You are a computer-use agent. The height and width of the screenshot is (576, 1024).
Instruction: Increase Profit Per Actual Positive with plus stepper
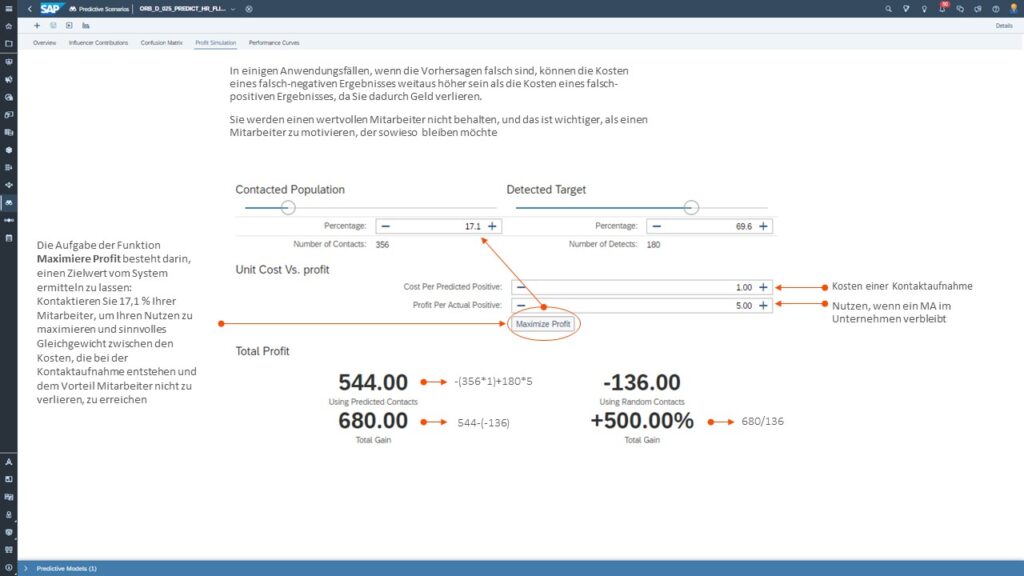[x=763, y=305]
